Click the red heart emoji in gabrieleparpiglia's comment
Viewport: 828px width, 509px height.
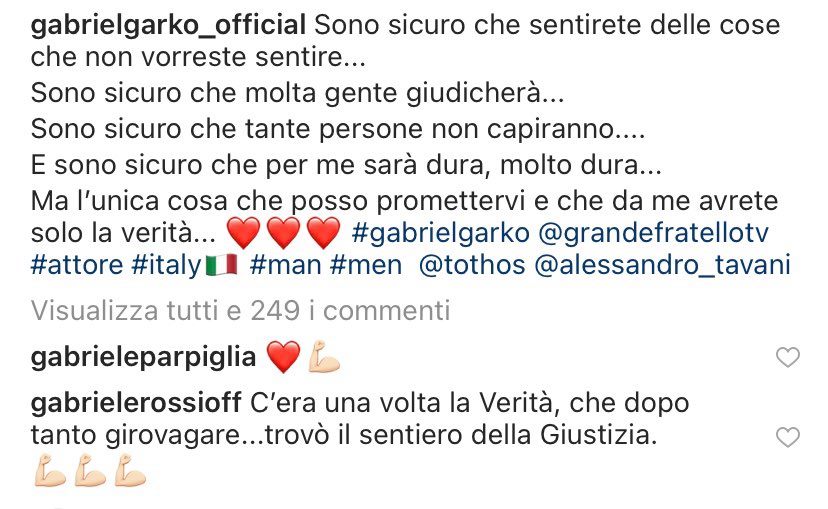tap(284, 357)
